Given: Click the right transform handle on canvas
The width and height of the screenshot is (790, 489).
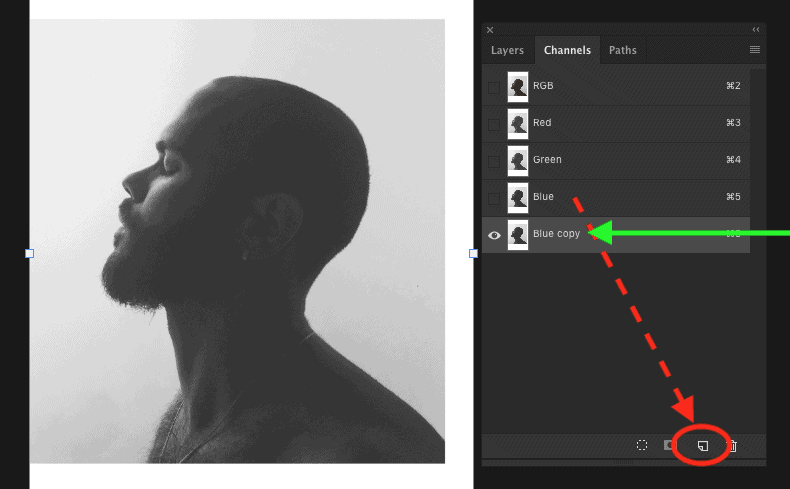Looking at the screenshot, I should [x=473, y=253].
